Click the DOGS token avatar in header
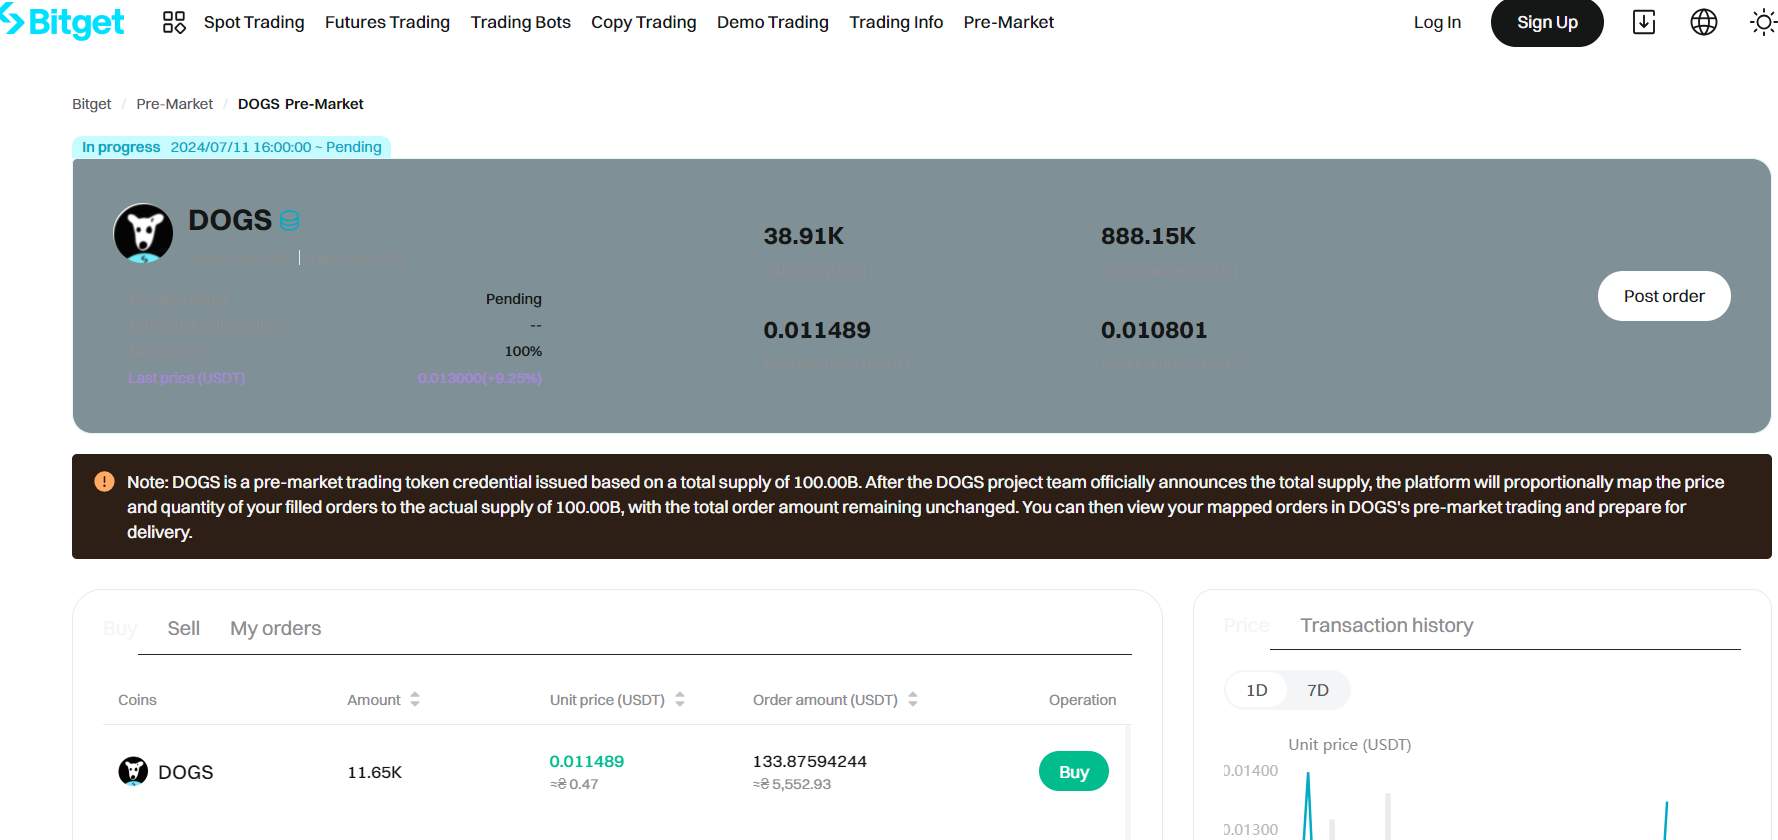Screen dimensions: 1778x840 click(143, 233)
